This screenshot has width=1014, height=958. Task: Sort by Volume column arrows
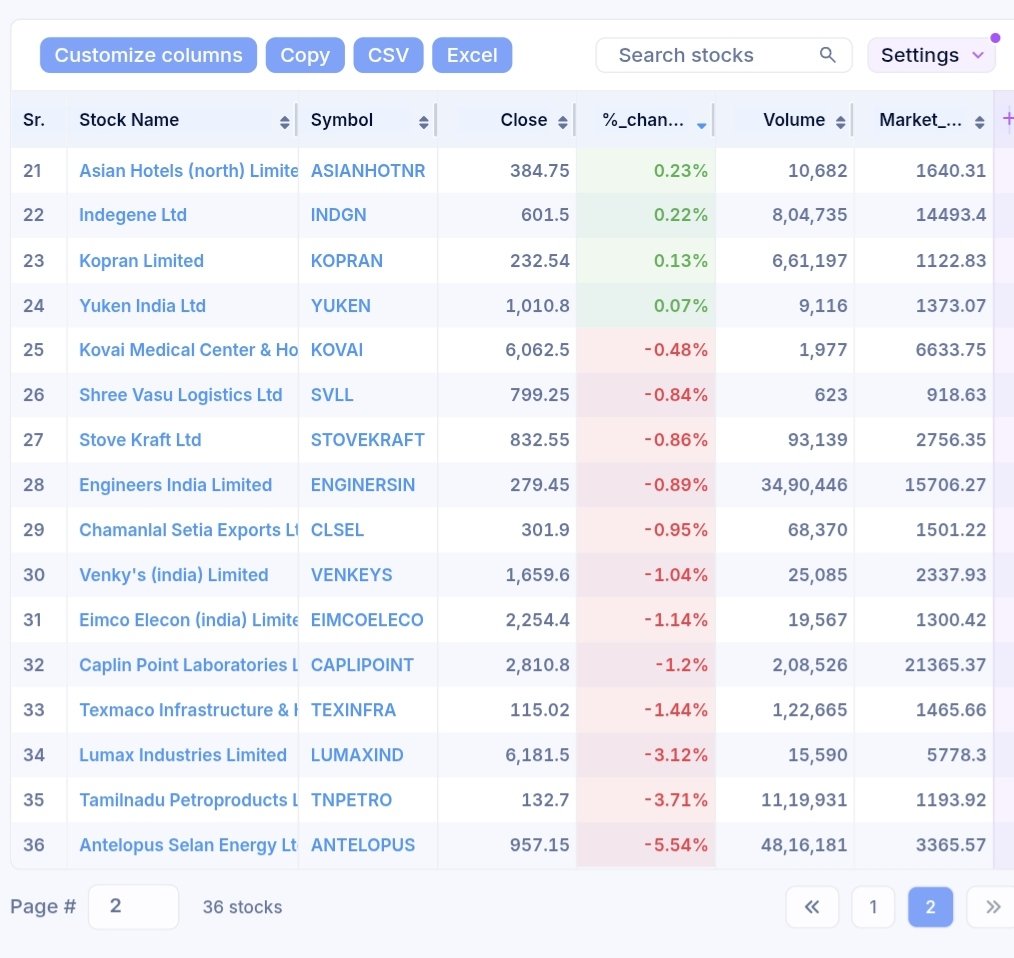840,122
